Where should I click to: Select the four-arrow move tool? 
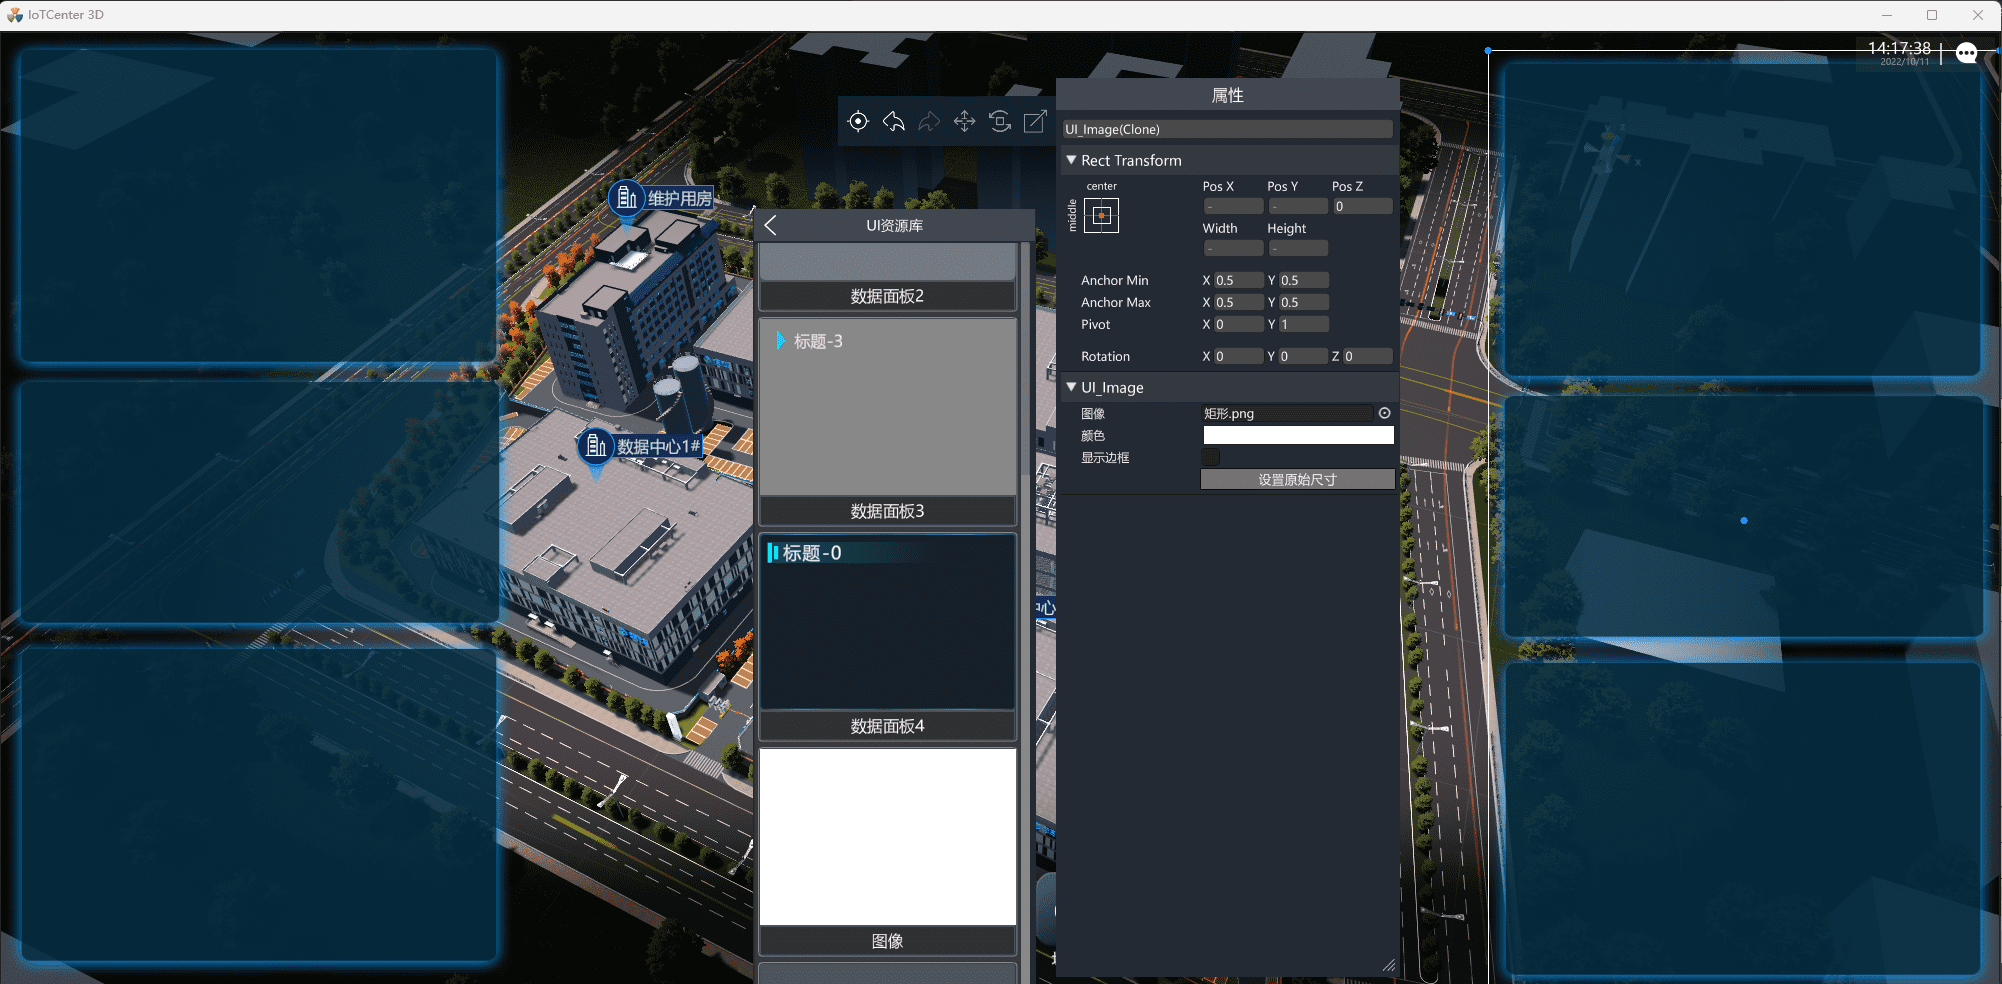pyautogui.click(x=964, y=122)
